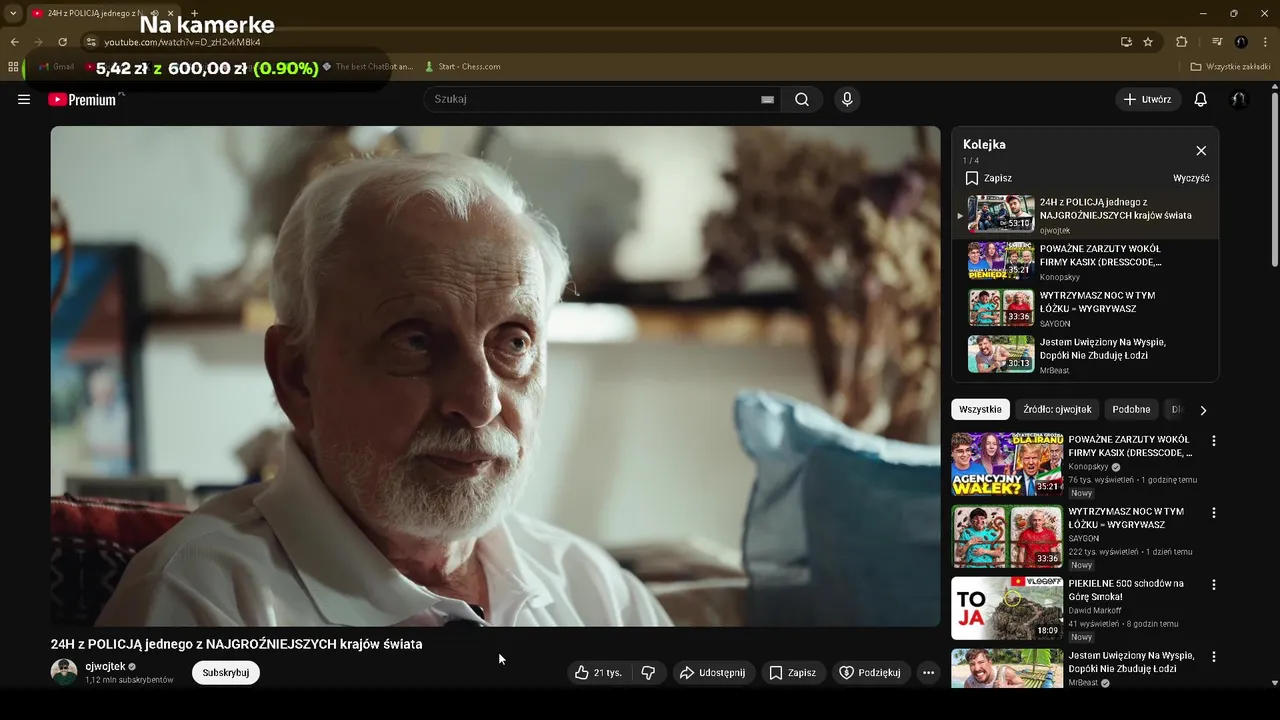Expand Chrome tab search dropdown
1280x720 pixels.
(x=13, y=13)
